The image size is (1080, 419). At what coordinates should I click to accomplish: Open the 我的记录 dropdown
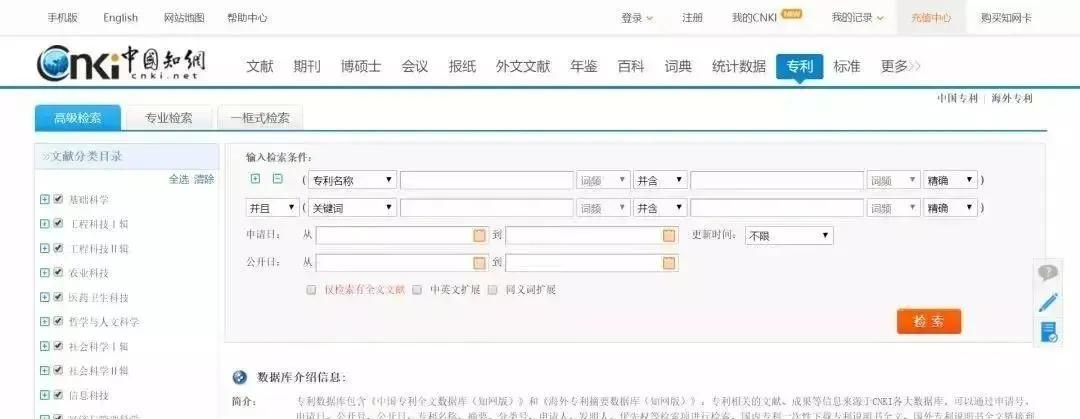(x=857, y=18)
